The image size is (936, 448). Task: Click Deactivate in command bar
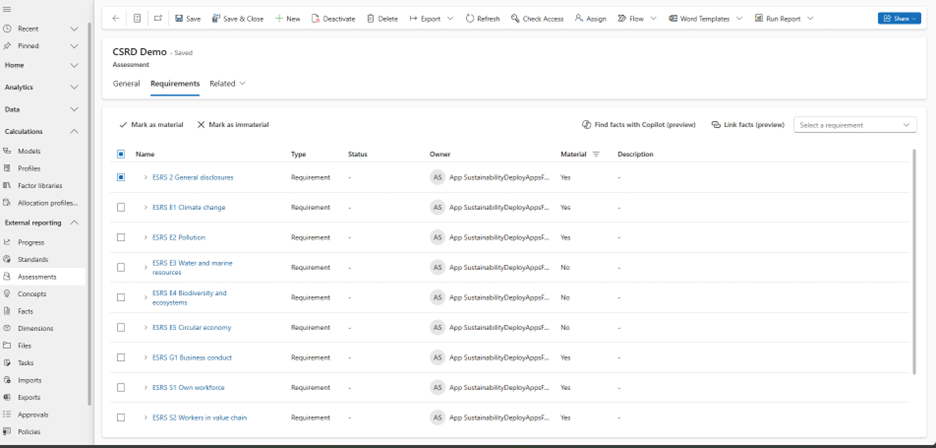[x=333, y=19]
